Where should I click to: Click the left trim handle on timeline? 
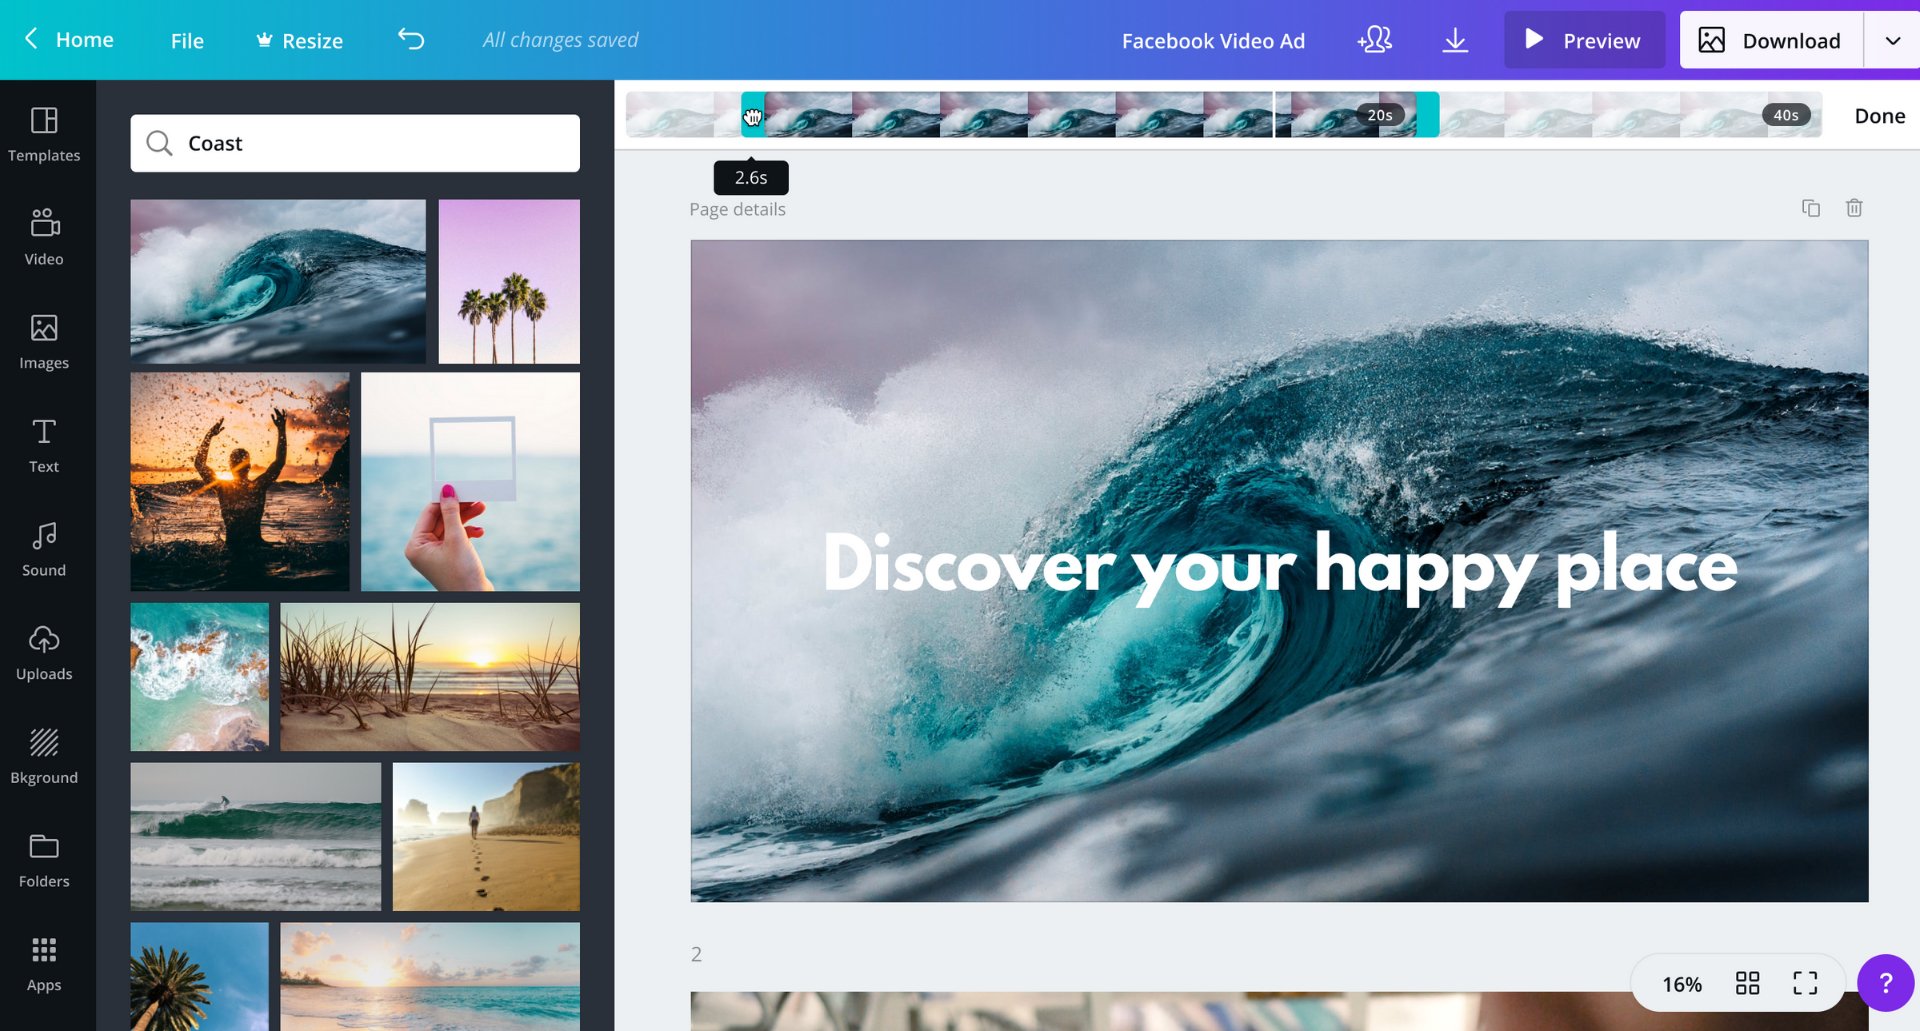click(752, 116)
